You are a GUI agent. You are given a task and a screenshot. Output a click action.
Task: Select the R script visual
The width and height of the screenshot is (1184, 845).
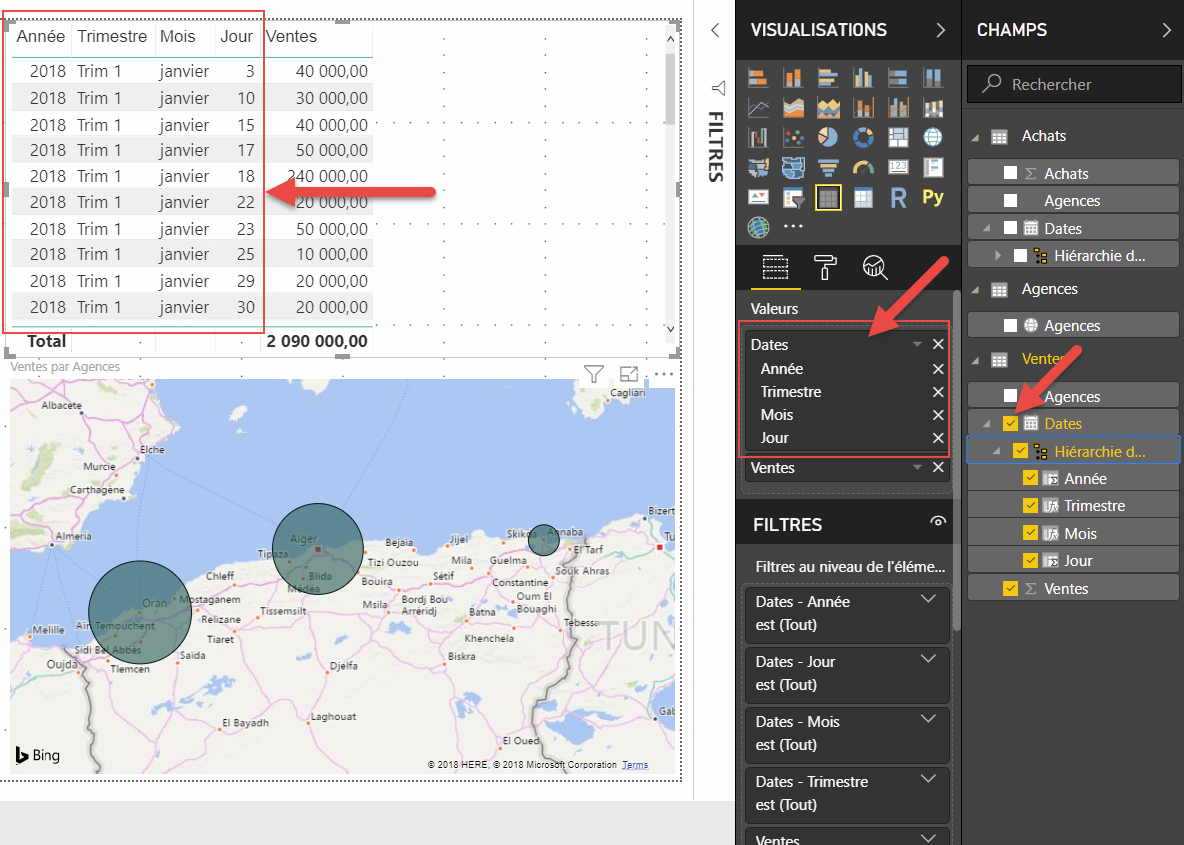tap(898, 198)
